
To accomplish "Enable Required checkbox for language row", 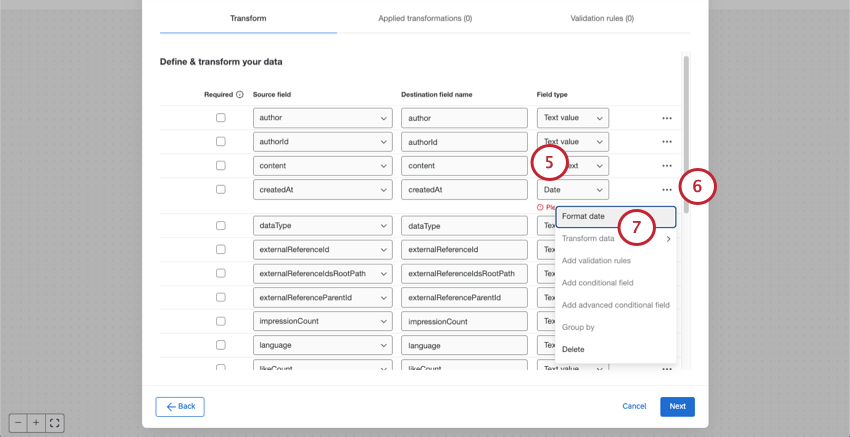I will 221,345.
